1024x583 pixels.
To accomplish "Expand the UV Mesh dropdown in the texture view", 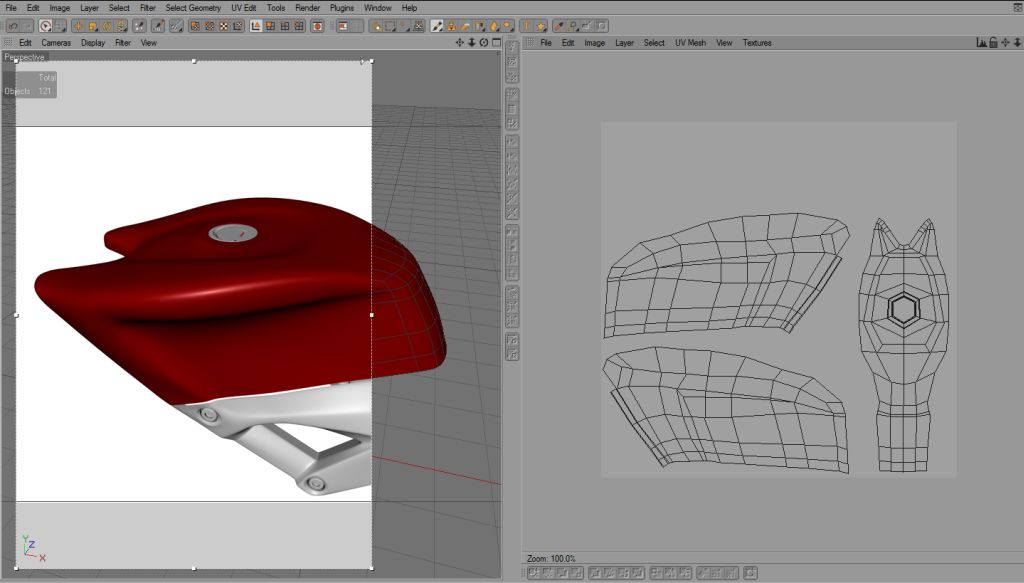I will (x=690, y=43).
